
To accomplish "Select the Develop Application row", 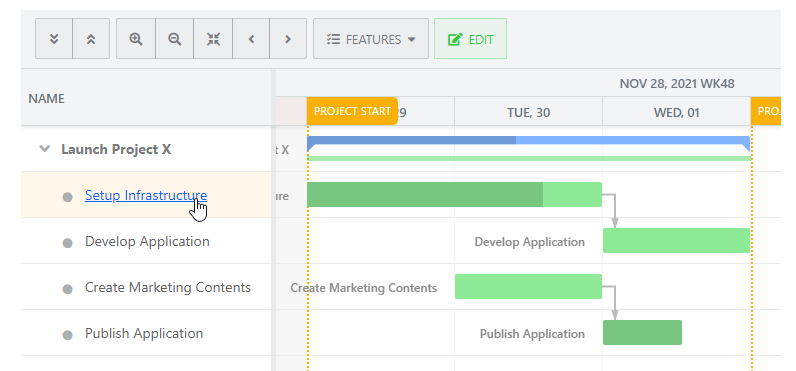I will (146, 241).
